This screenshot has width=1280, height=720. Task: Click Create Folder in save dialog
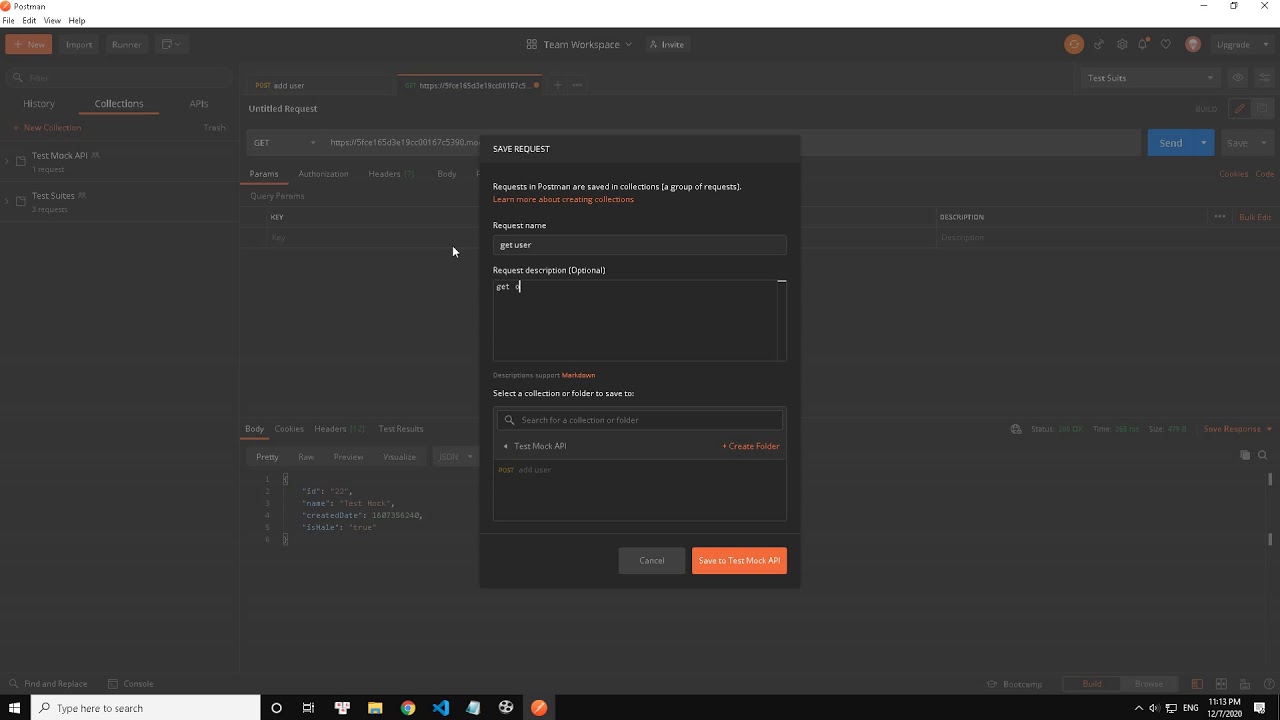tap(751, 446)
